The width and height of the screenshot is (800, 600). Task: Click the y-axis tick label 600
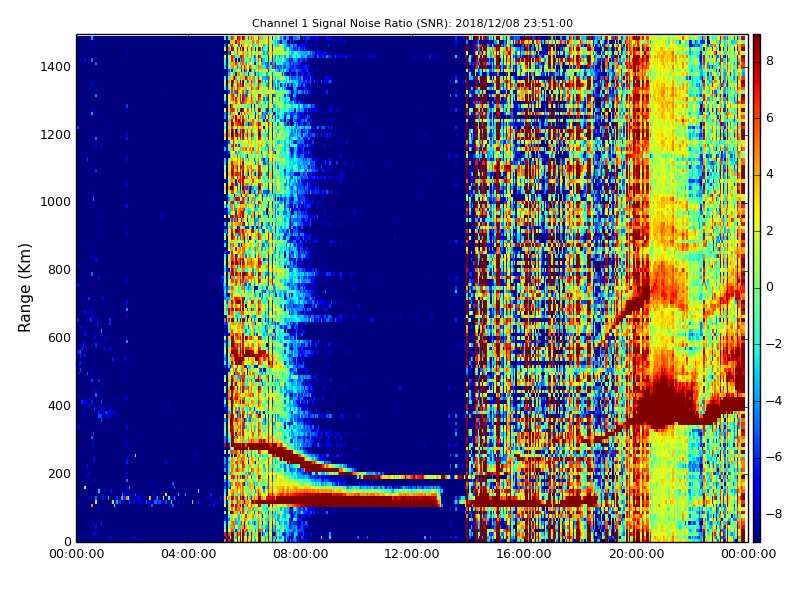59,338
